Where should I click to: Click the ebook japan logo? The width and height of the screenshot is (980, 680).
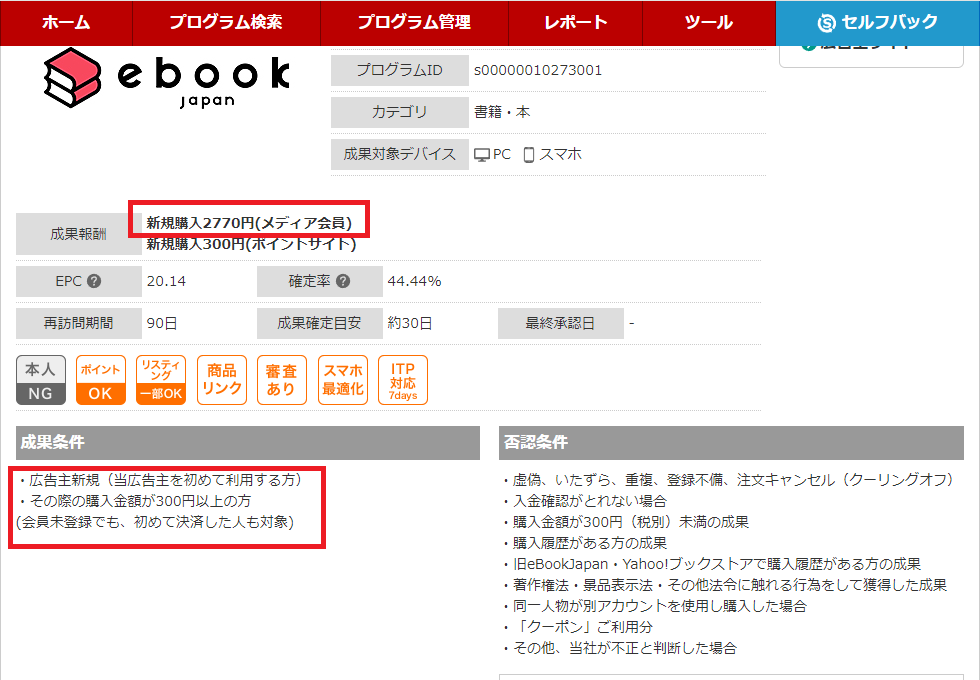167,79
